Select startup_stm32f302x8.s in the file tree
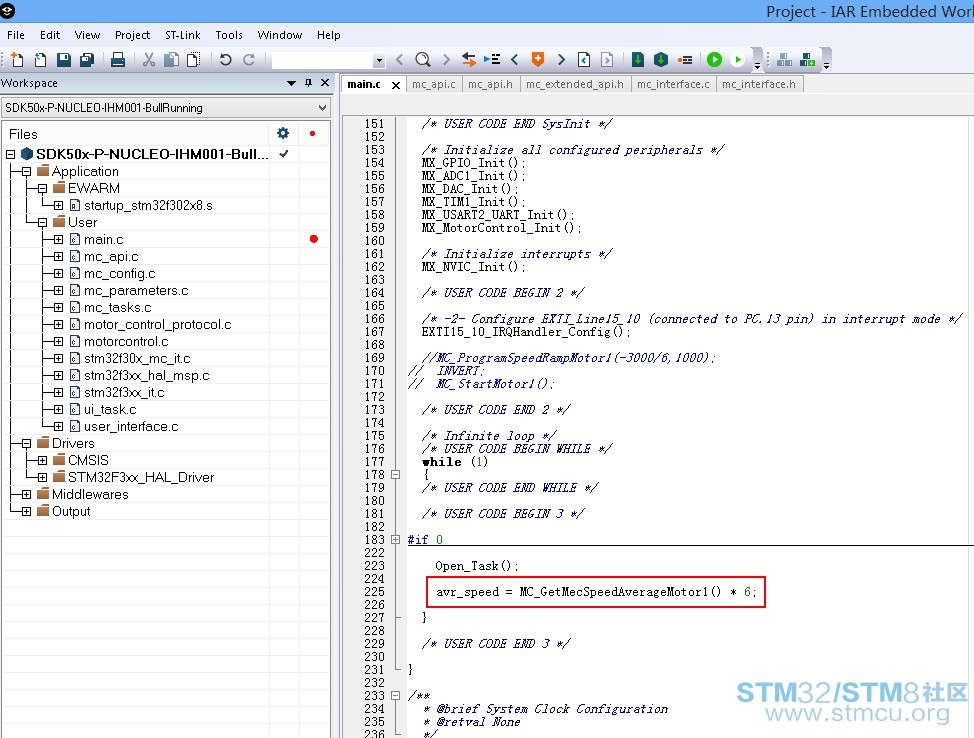Viewport: 974px width, 738px height. pyautogui.click(x=148, y=205)
